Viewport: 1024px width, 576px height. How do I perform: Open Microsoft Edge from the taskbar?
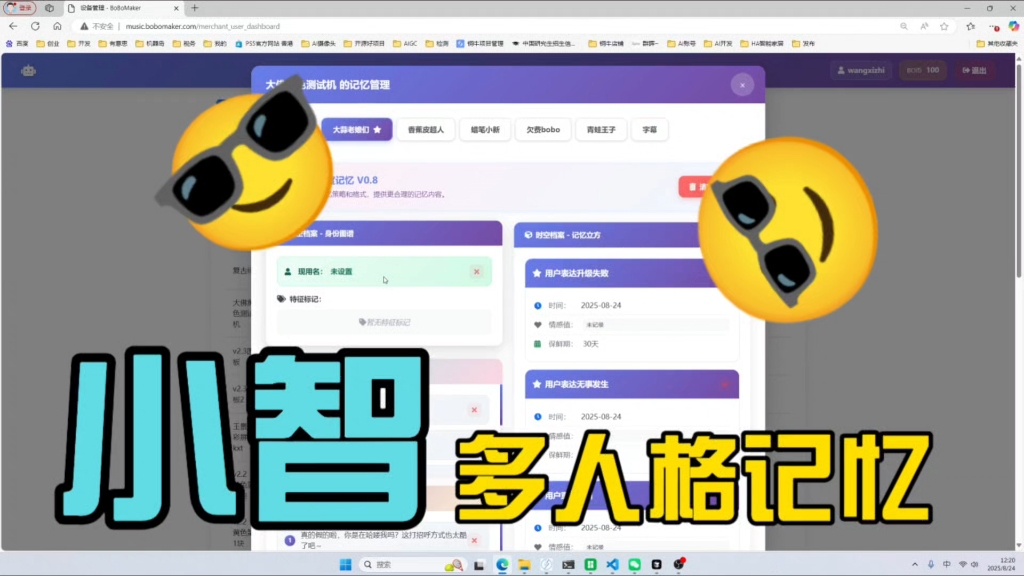502,565
